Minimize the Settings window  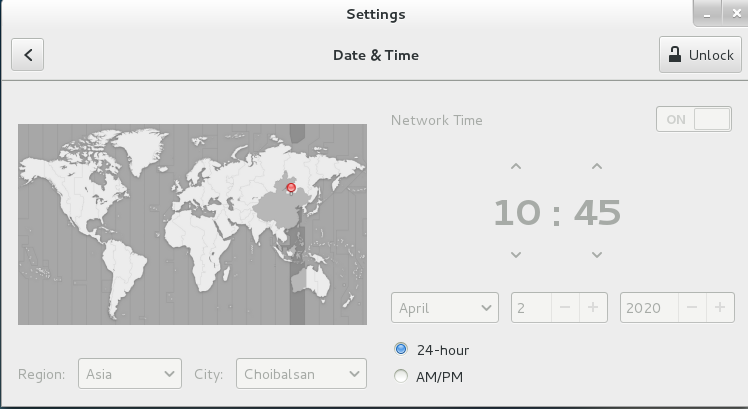(x=707, y=14)
